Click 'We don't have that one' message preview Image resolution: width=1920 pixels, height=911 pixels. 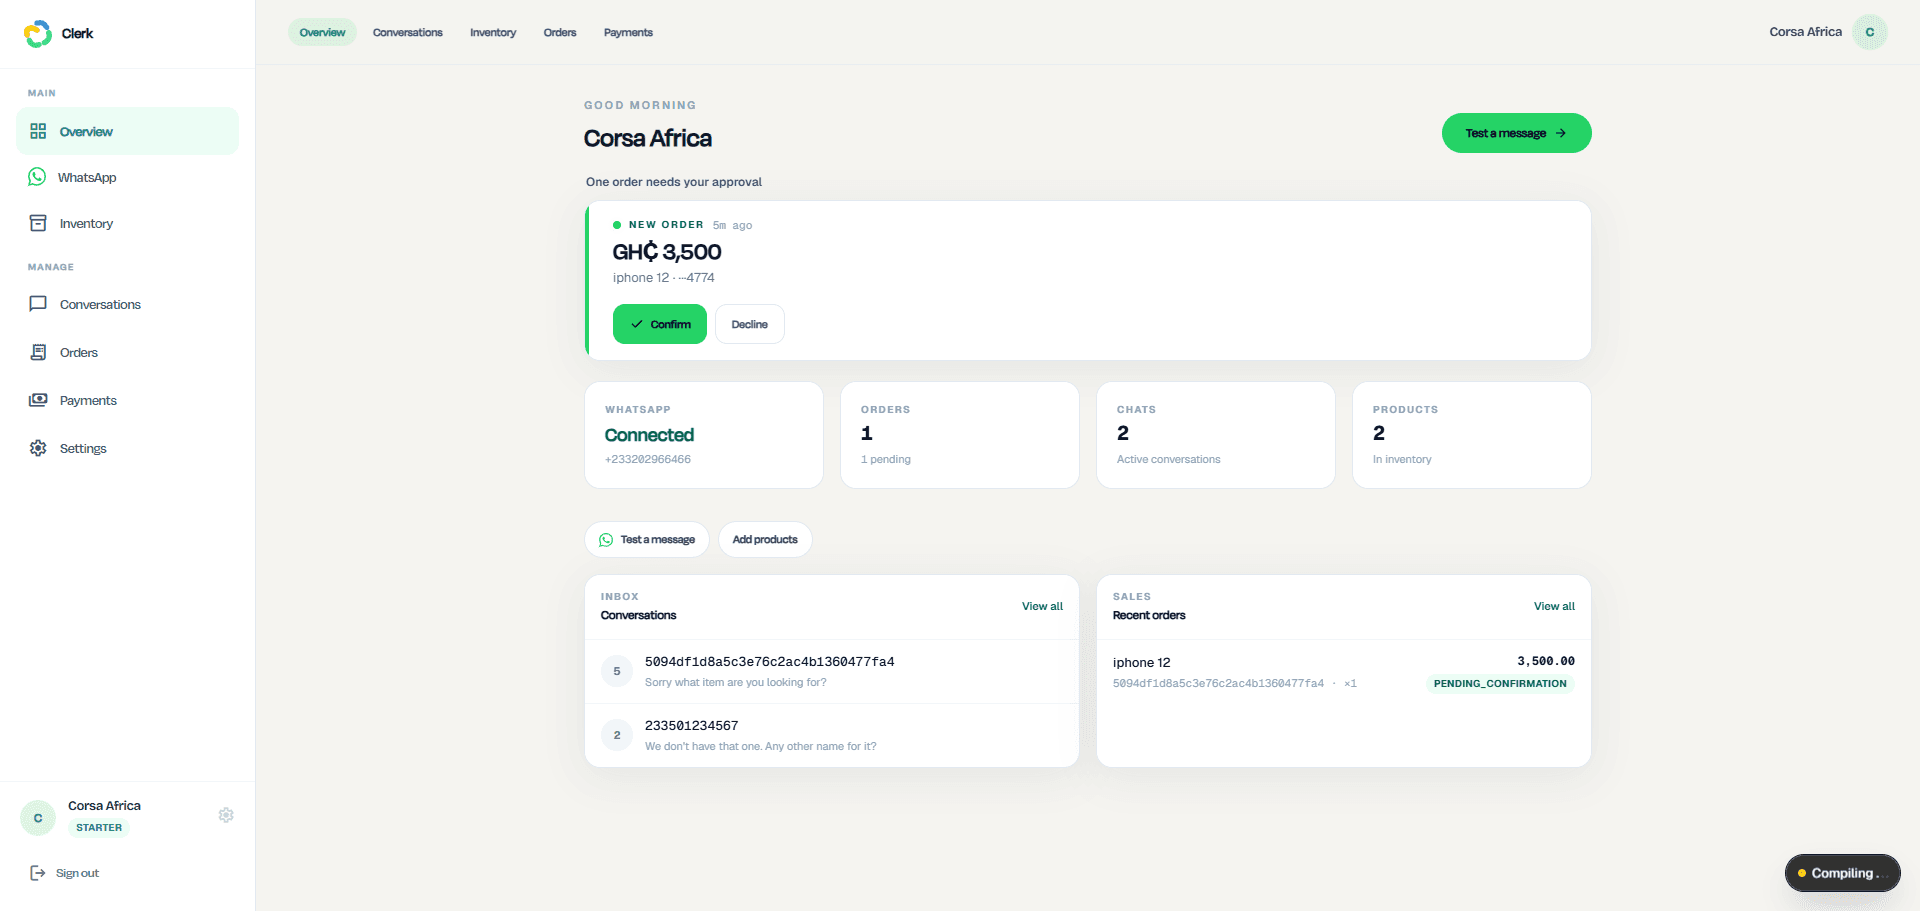[x=761, y=747]
